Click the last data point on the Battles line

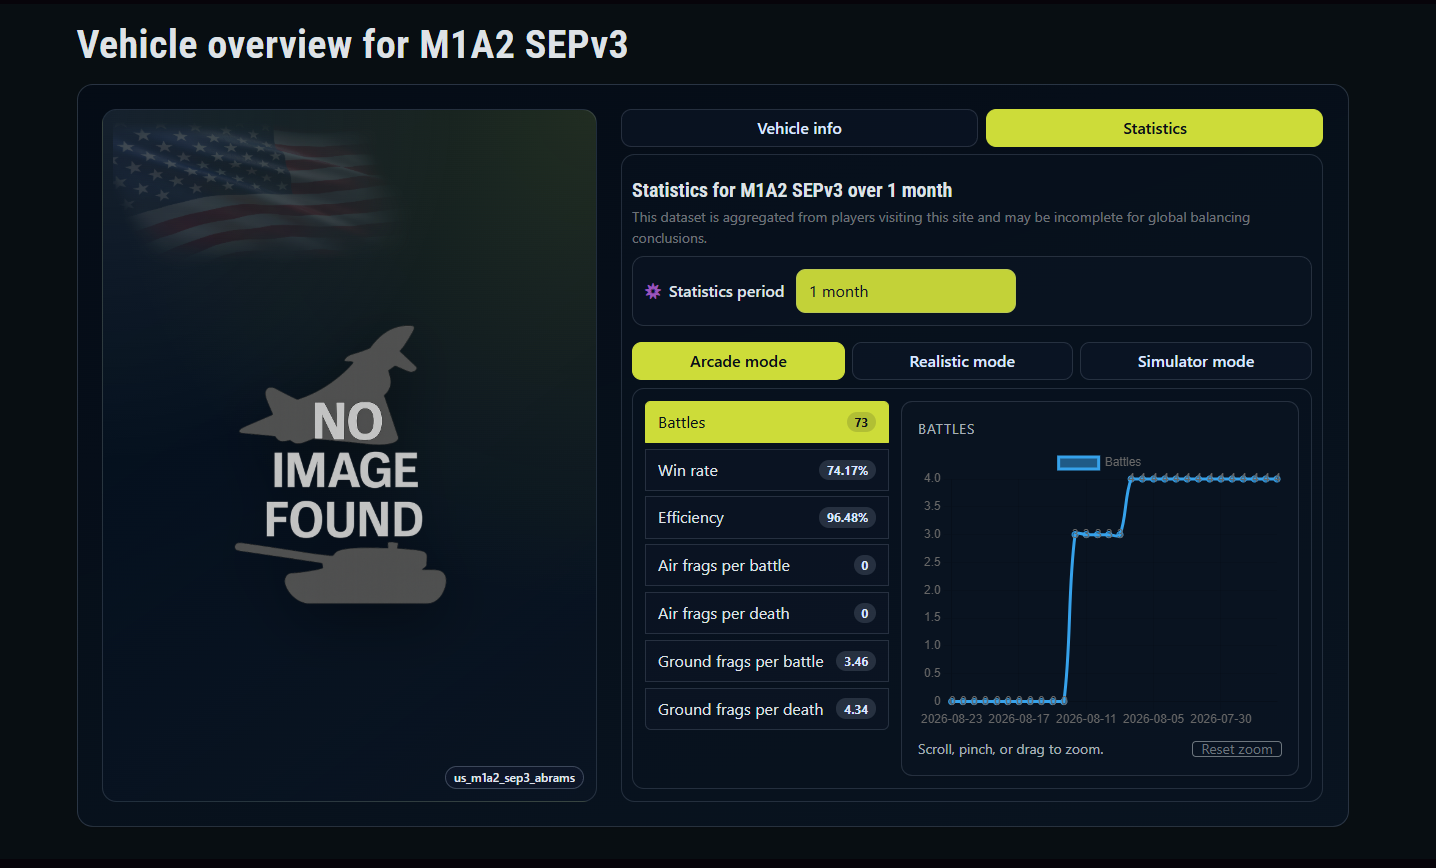[x=1276, y=479]
